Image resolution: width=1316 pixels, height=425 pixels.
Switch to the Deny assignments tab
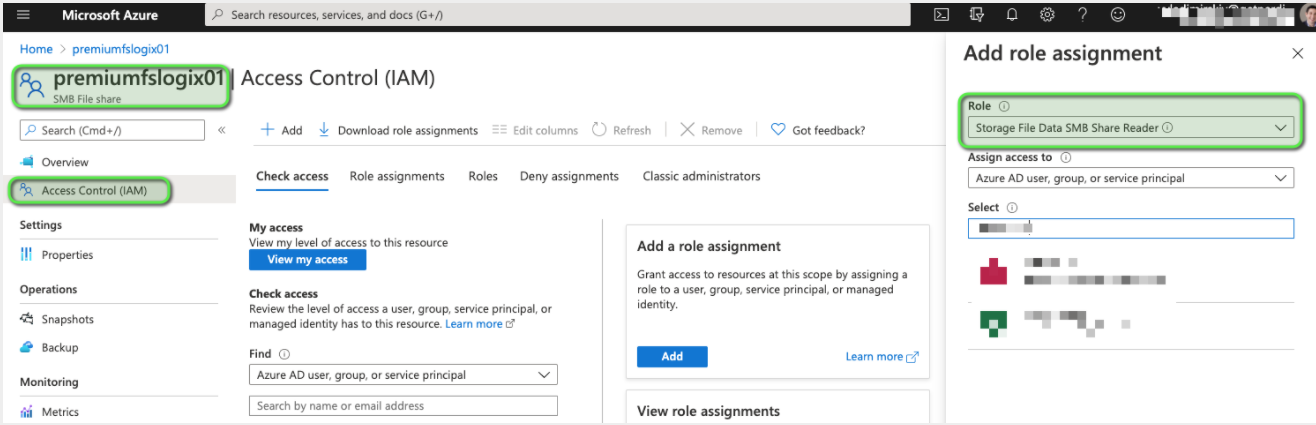click(569, 176)
